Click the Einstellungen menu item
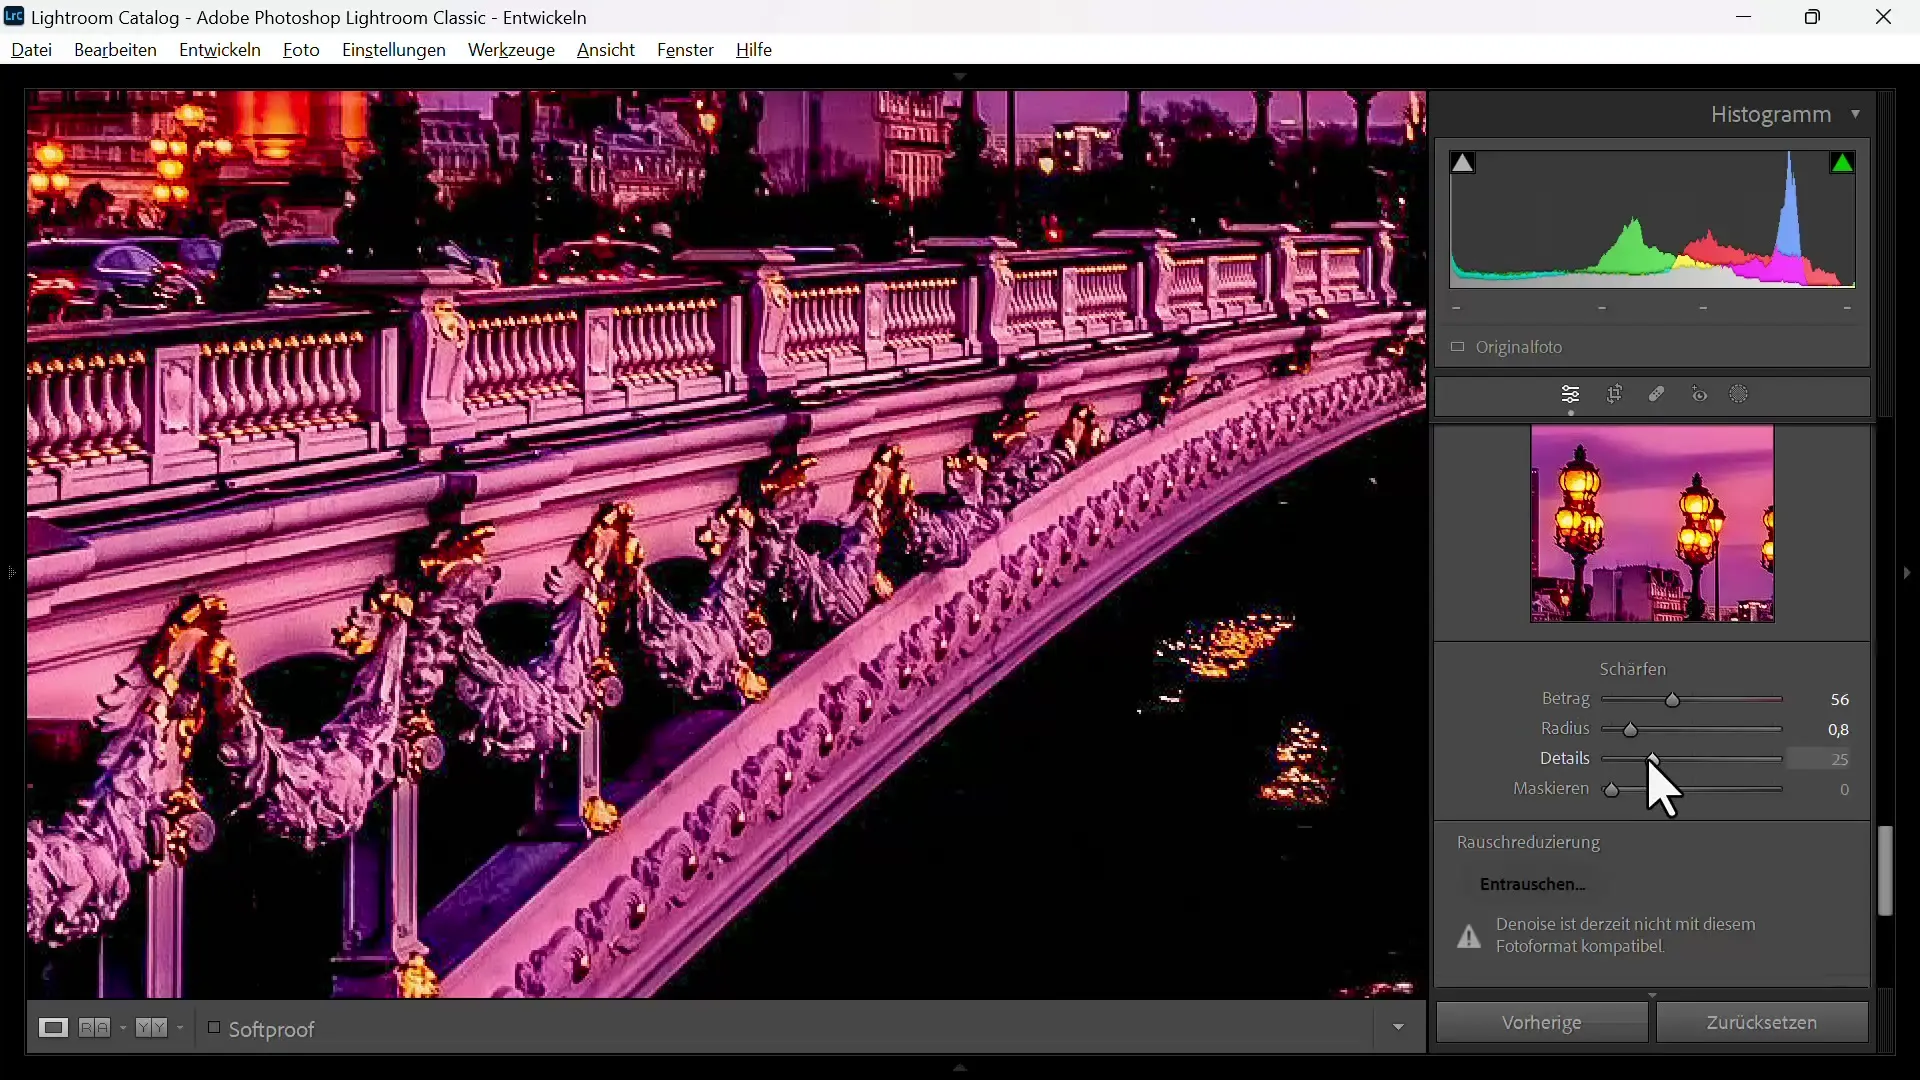1920x1080 pixels. (394, 50)
